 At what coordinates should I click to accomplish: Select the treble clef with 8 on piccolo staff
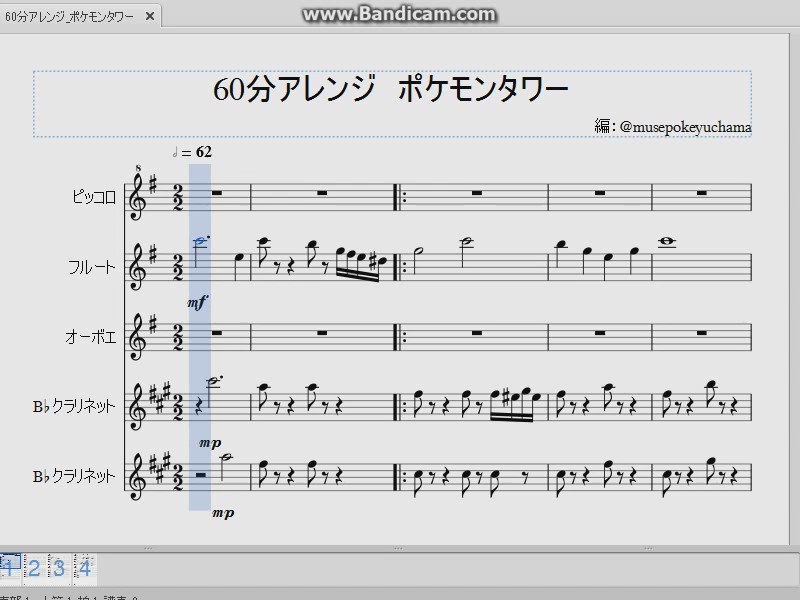pos(138,194)
